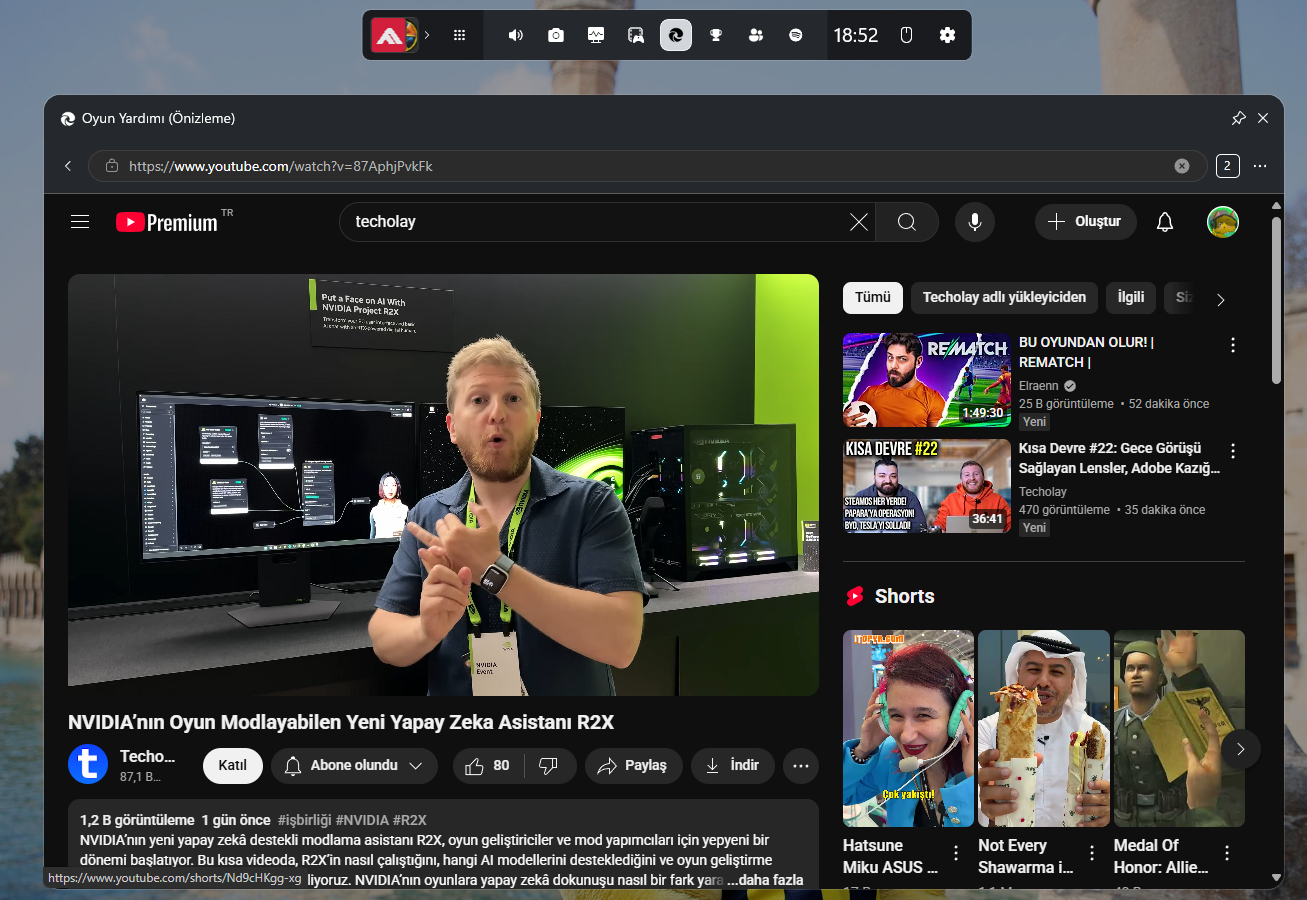Open the #R2X hashtag link
This screenshot has width=1307, height=900.
coord(410,820)
